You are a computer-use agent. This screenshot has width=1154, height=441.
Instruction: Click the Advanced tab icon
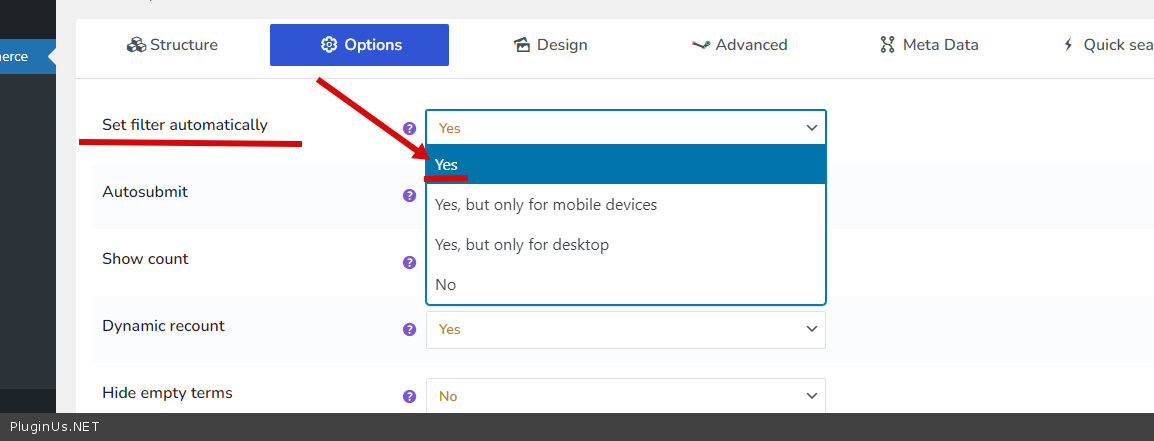pos(701,45)
